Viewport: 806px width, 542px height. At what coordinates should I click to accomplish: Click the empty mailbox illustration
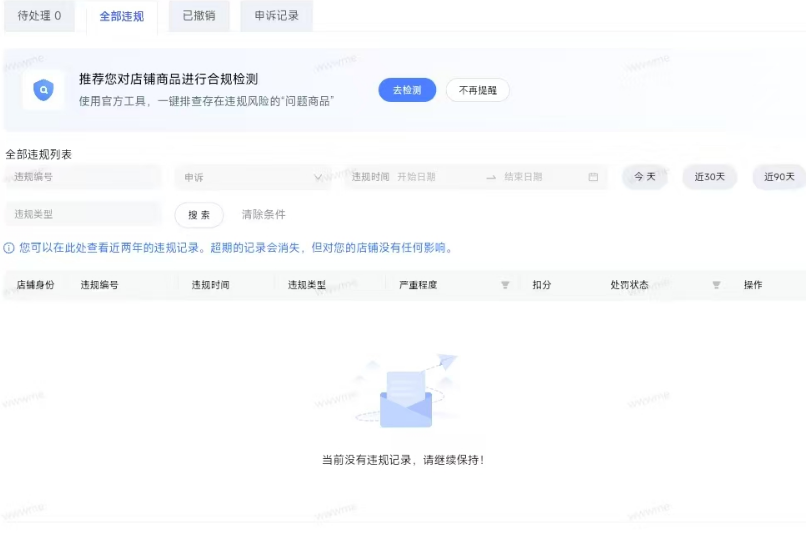406,397
